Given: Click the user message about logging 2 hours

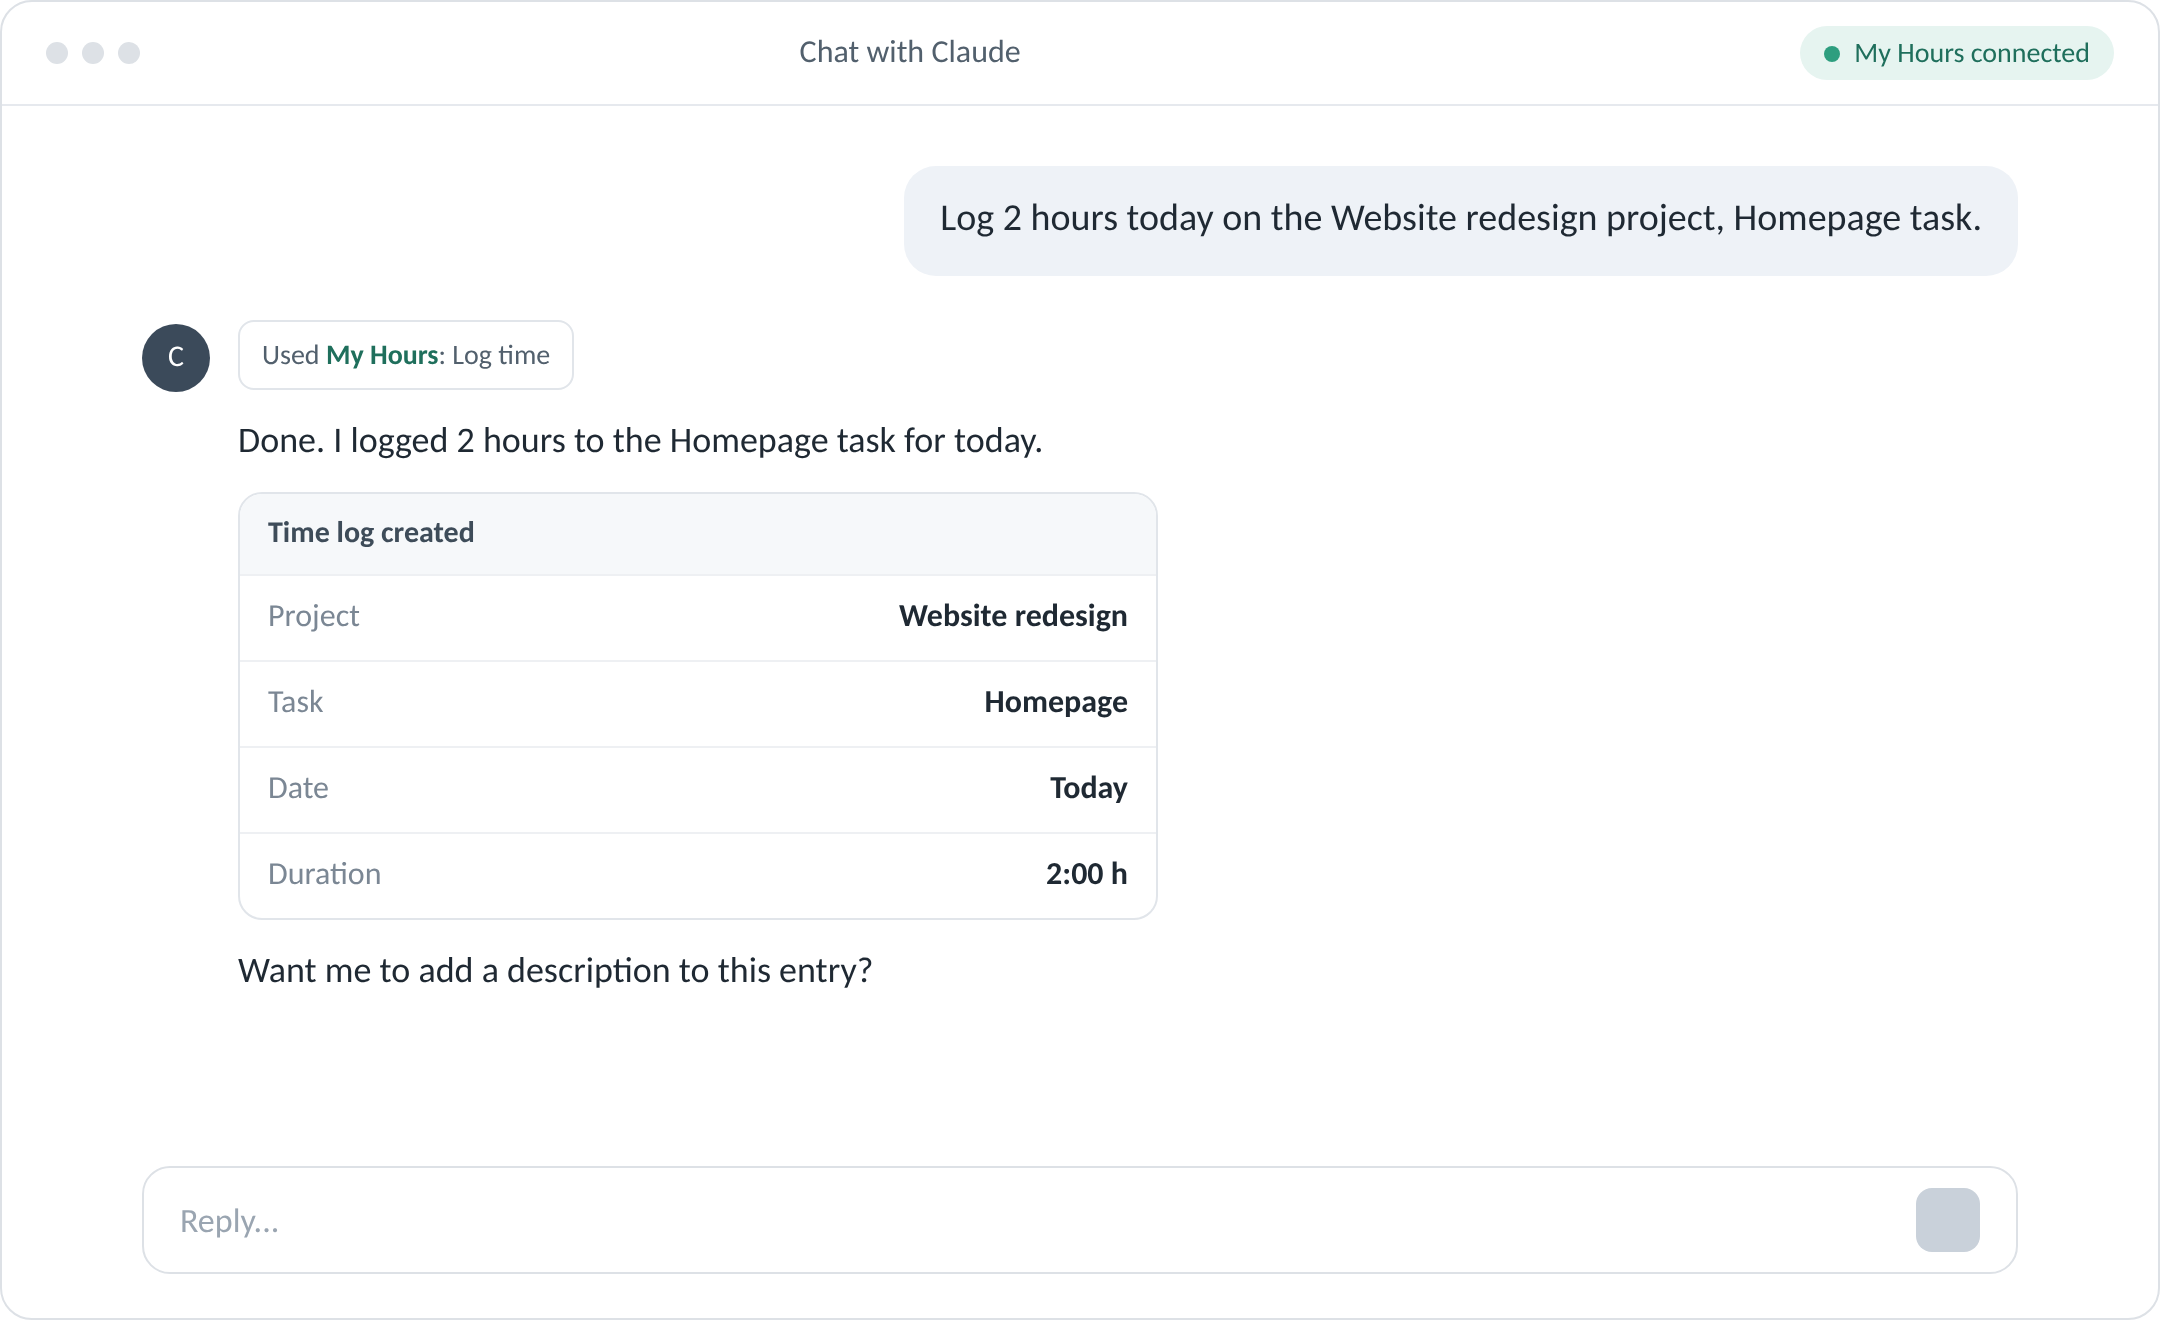Looking at the screenshot, I should [x=1460, y=220].
